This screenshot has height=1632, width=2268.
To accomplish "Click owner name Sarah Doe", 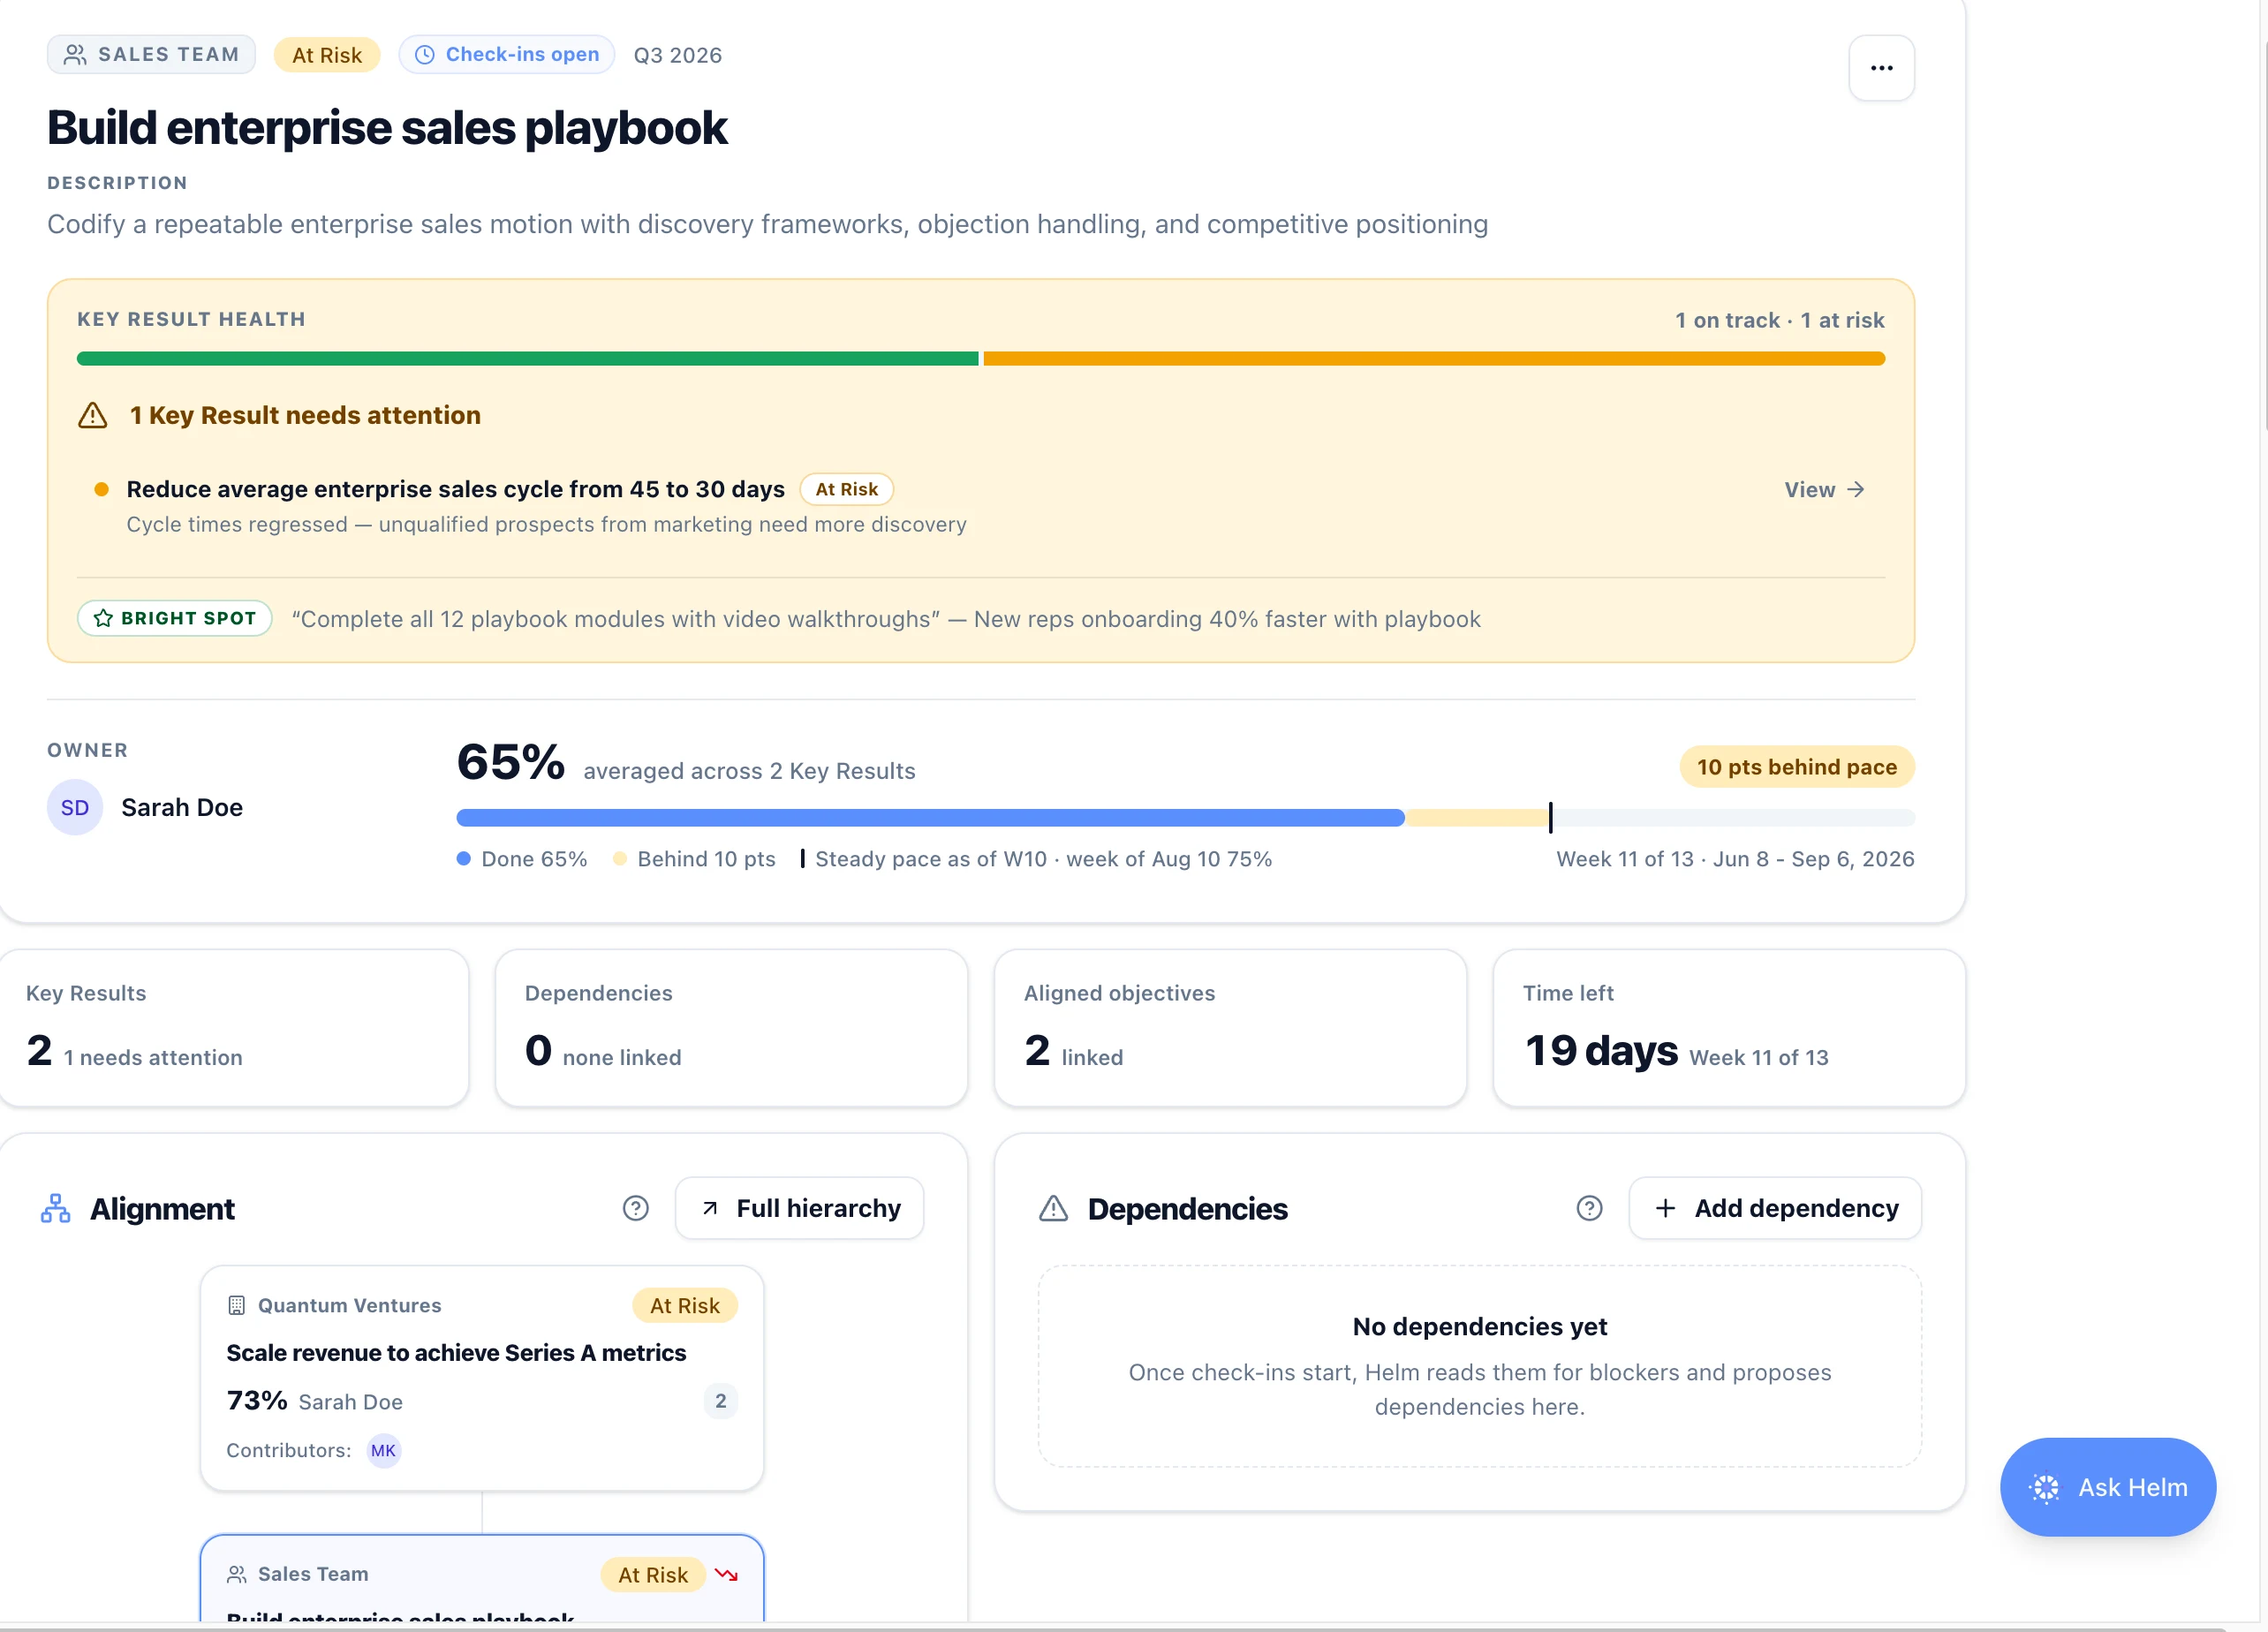I will (182, 807).
